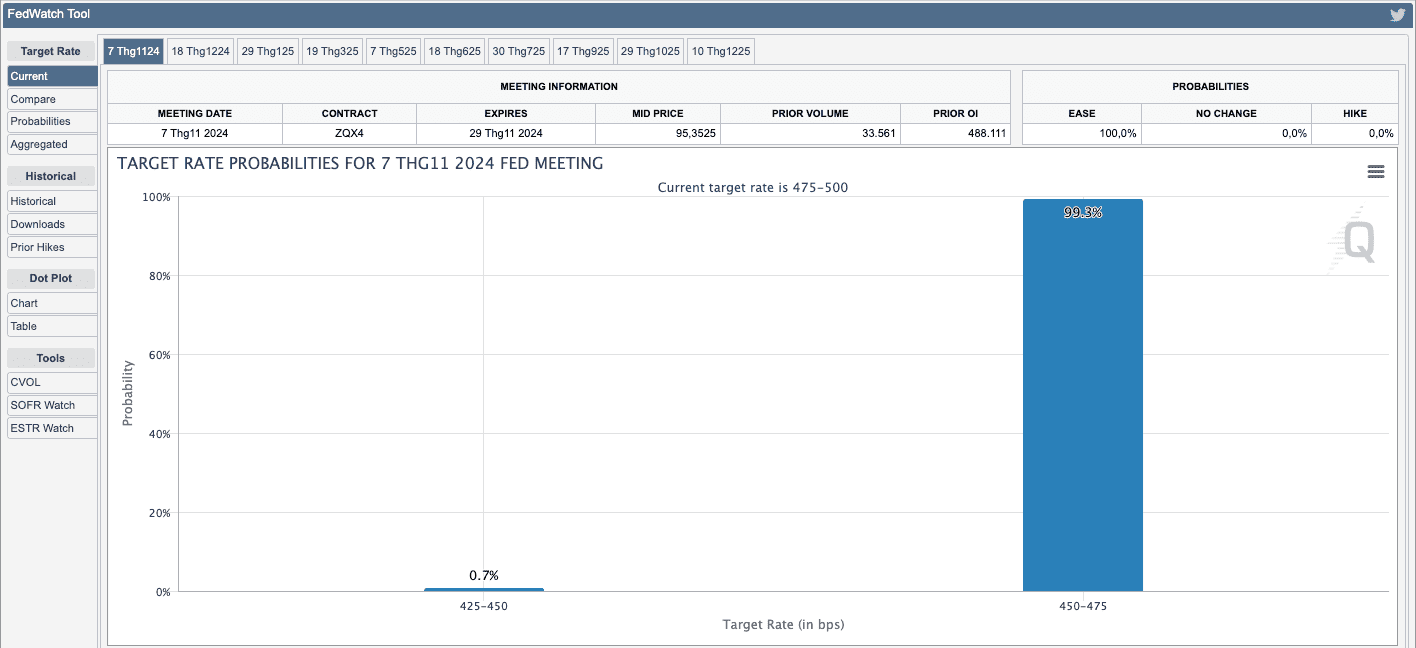The image size is (1416, 648).
Task: Select the 10 Thg1225 meeting tab
Action: pos(720,51)
